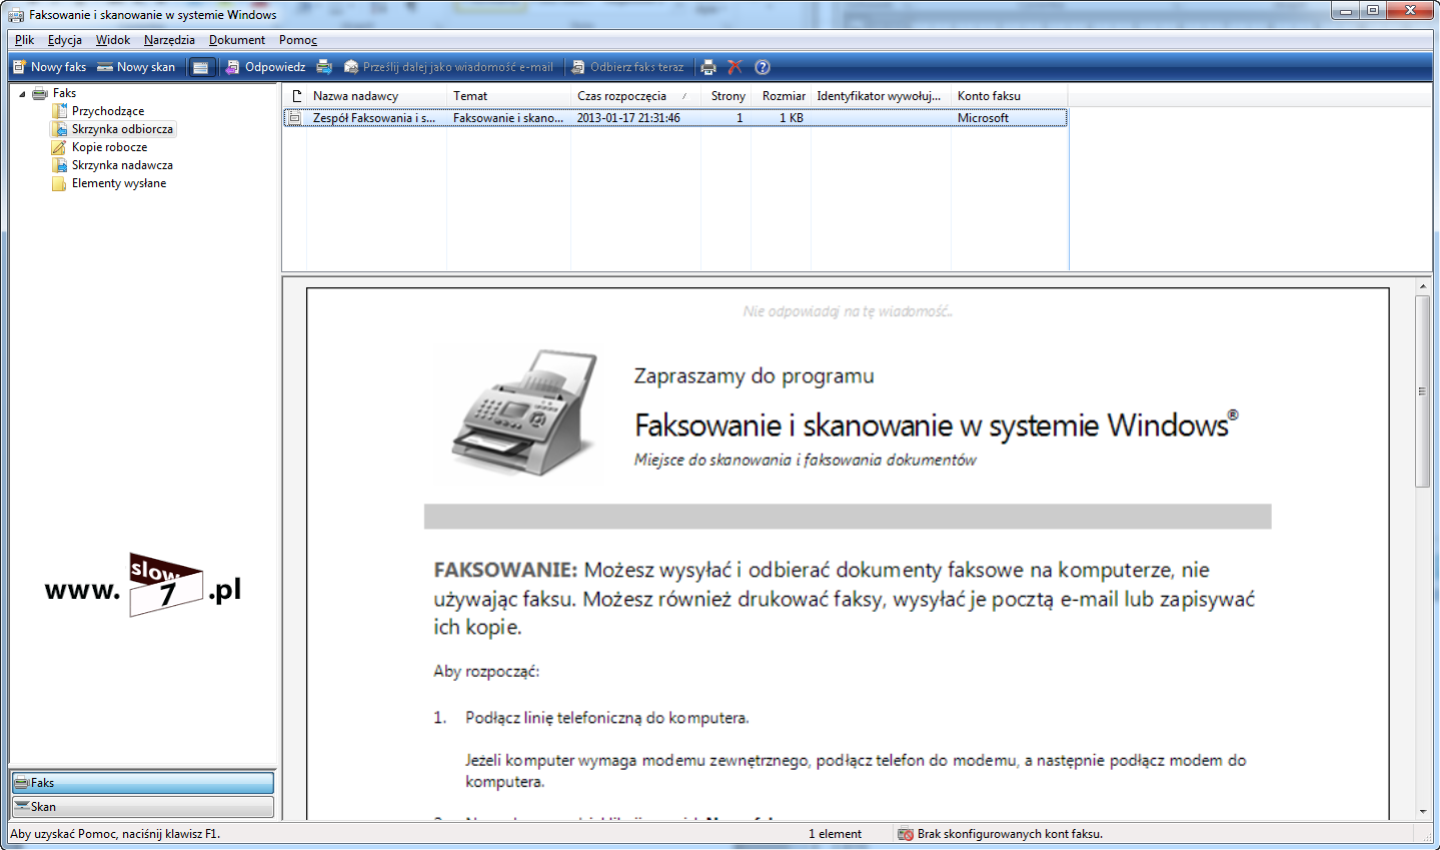1440x850 pixels.
Task: Click the date 2013-01-17 21:31:46 cell
Action: (628, 118)
